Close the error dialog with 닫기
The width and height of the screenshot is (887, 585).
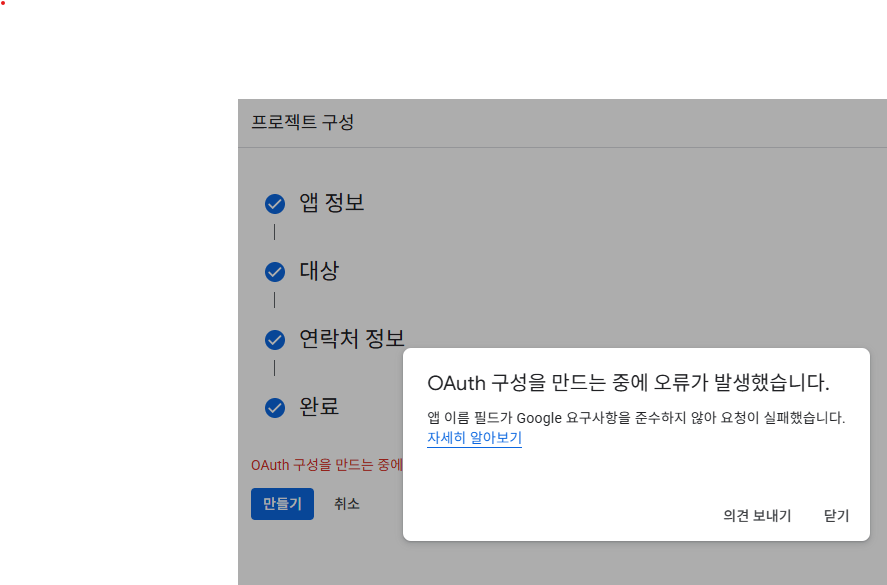pos(836,515)
